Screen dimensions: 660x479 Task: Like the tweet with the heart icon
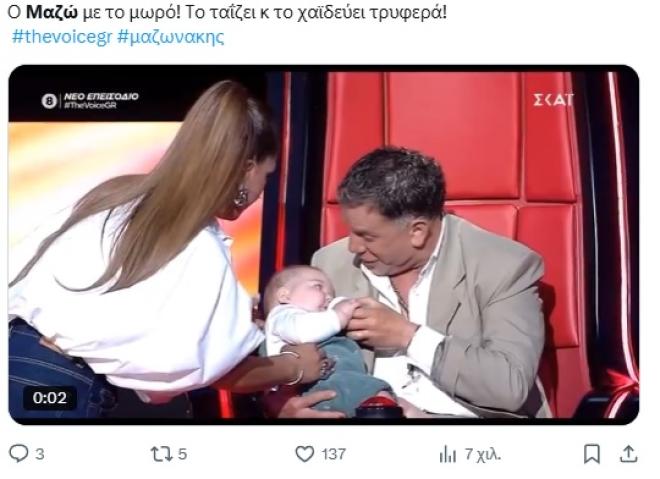point(305,454)
